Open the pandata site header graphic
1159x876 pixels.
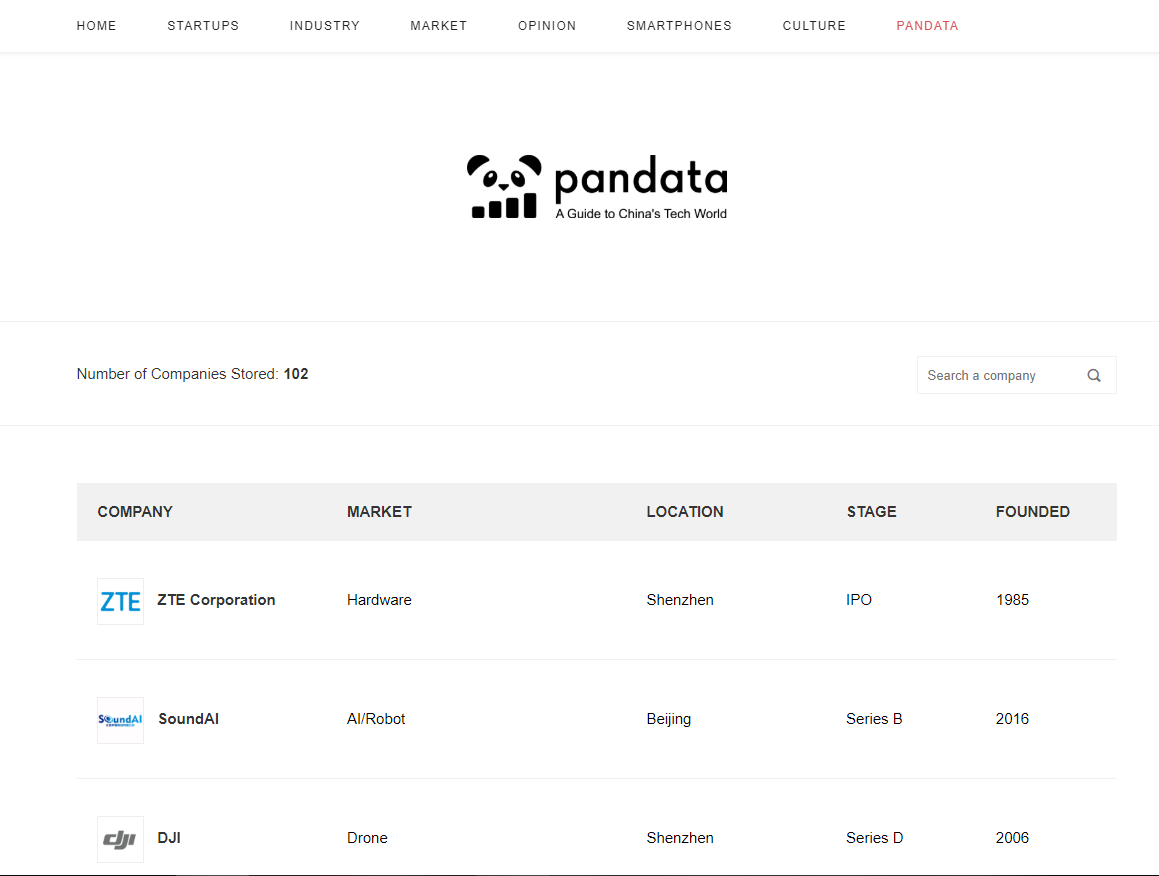[x=597, y=186]
